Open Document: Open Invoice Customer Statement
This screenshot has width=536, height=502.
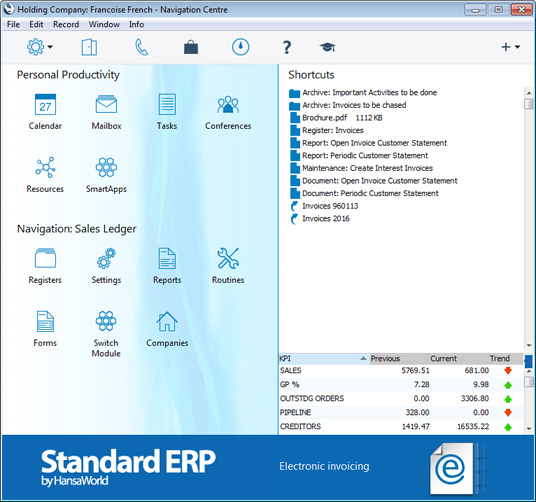click(374, 181)
